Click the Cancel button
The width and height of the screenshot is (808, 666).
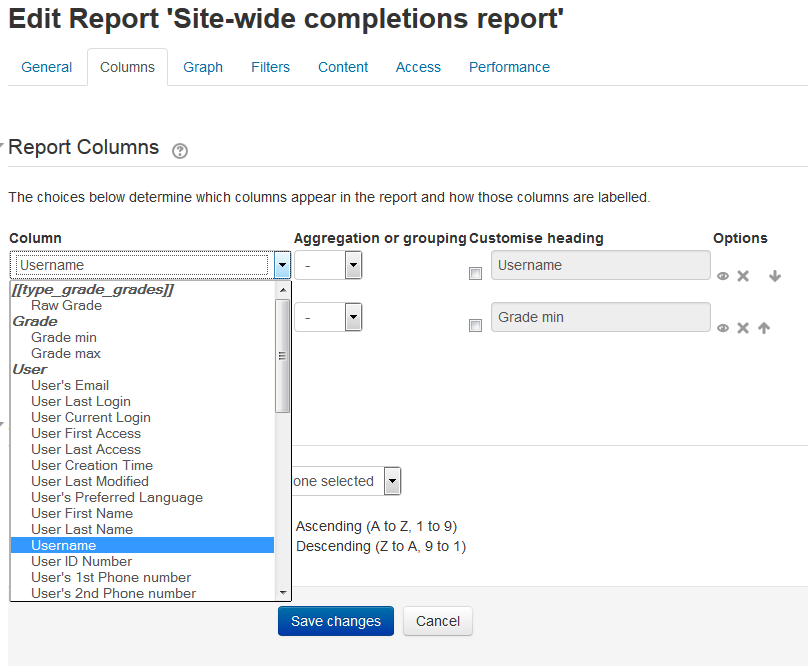438,621
